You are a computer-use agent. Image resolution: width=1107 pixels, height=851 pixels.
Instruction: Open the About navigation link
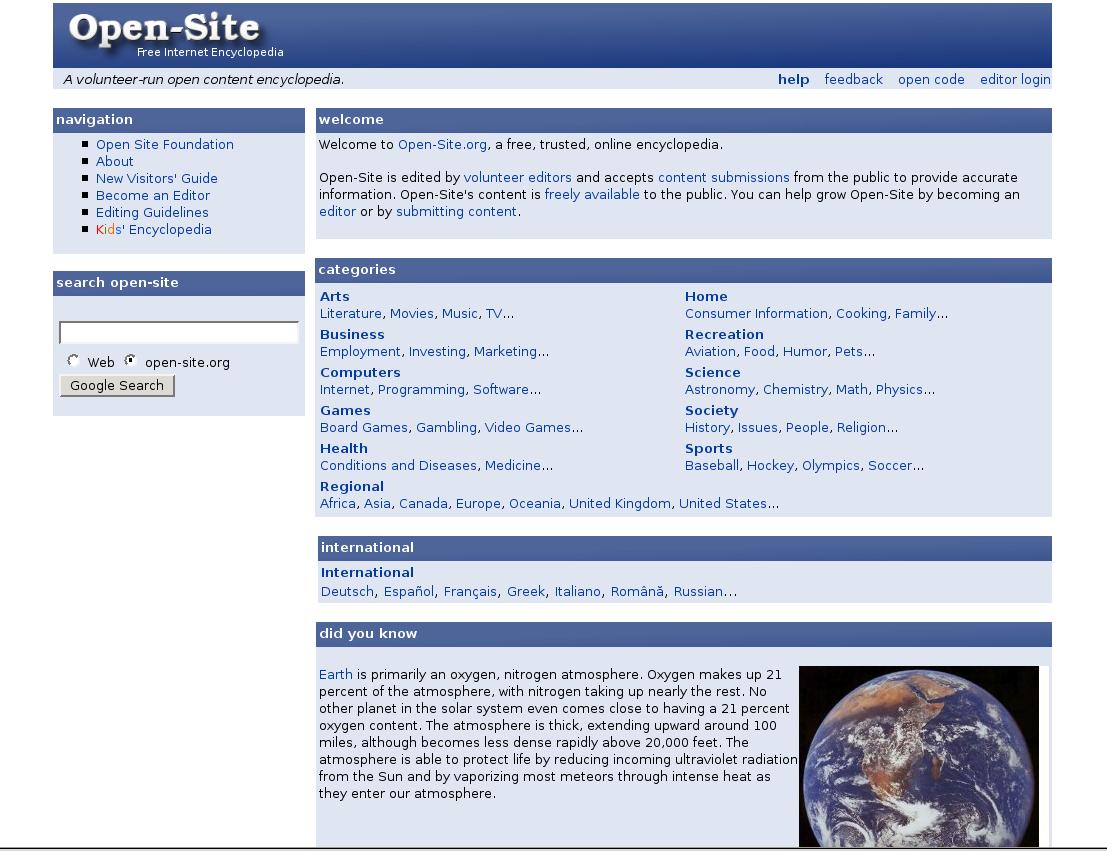[x=114, y=161]
